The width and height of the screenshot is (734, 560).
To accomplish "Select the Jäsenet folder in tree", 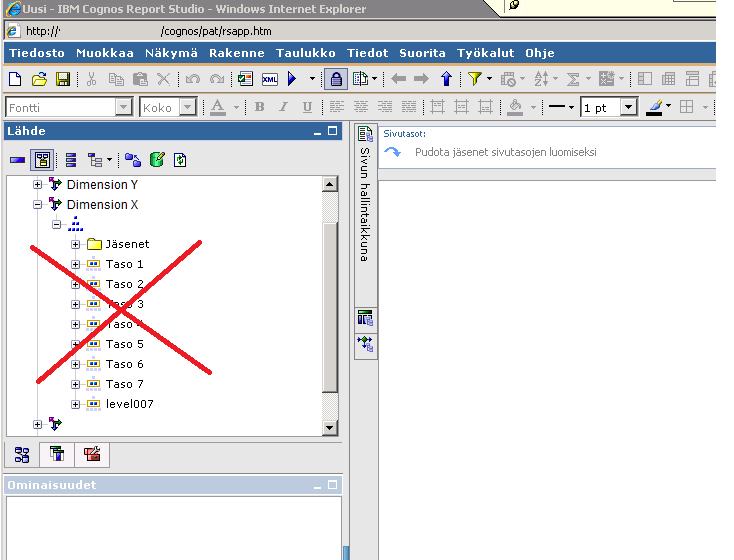I will pos(127,244).
